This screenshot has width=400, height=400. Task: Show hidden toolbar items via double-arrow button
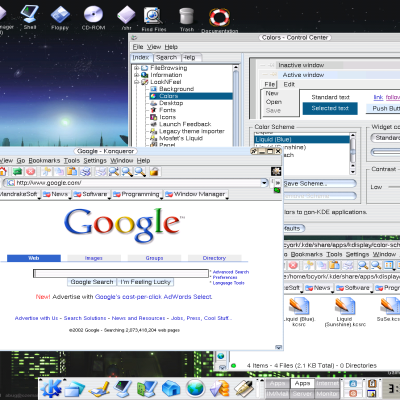coord(277,183)
